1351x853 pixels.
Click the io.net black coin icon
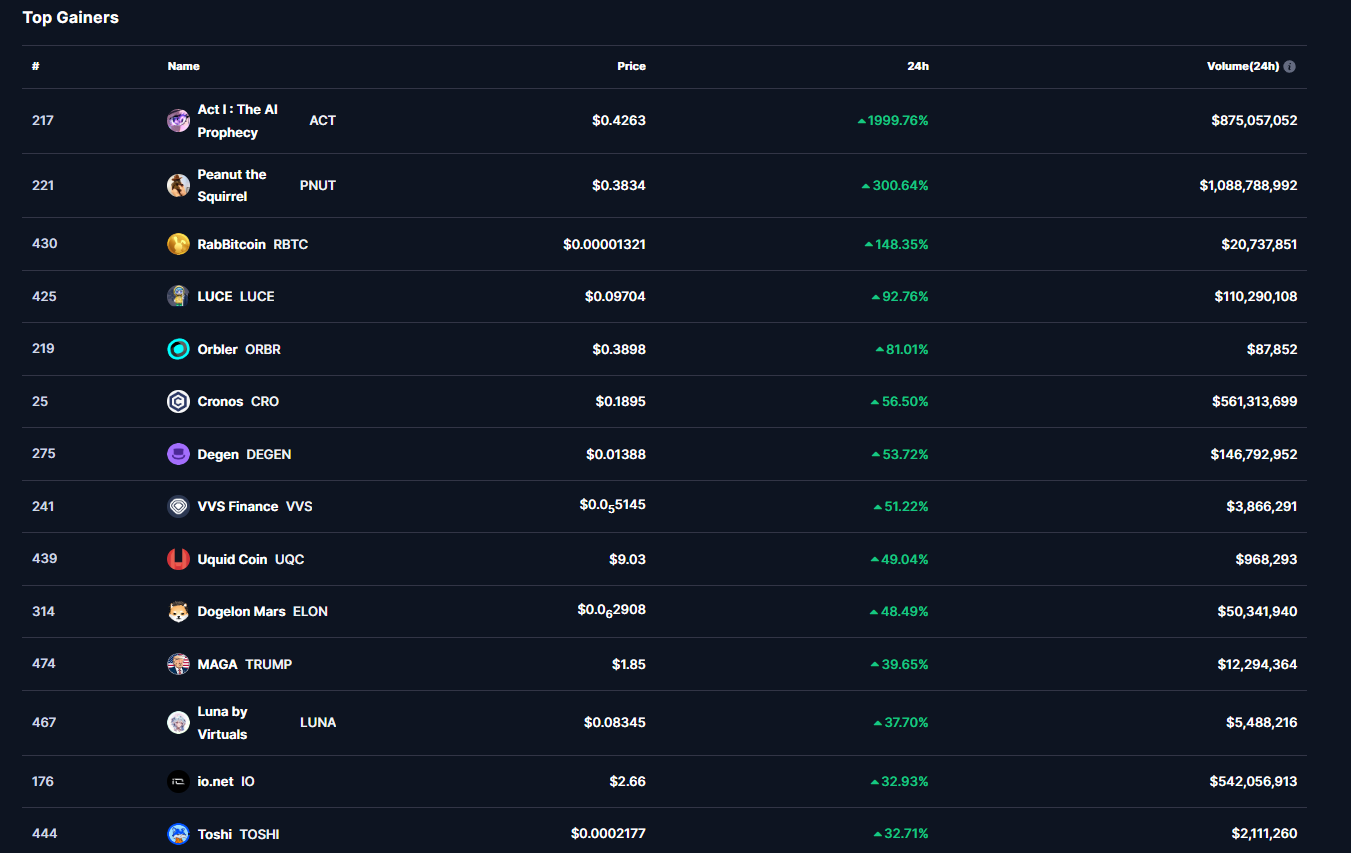click(178, 781)
